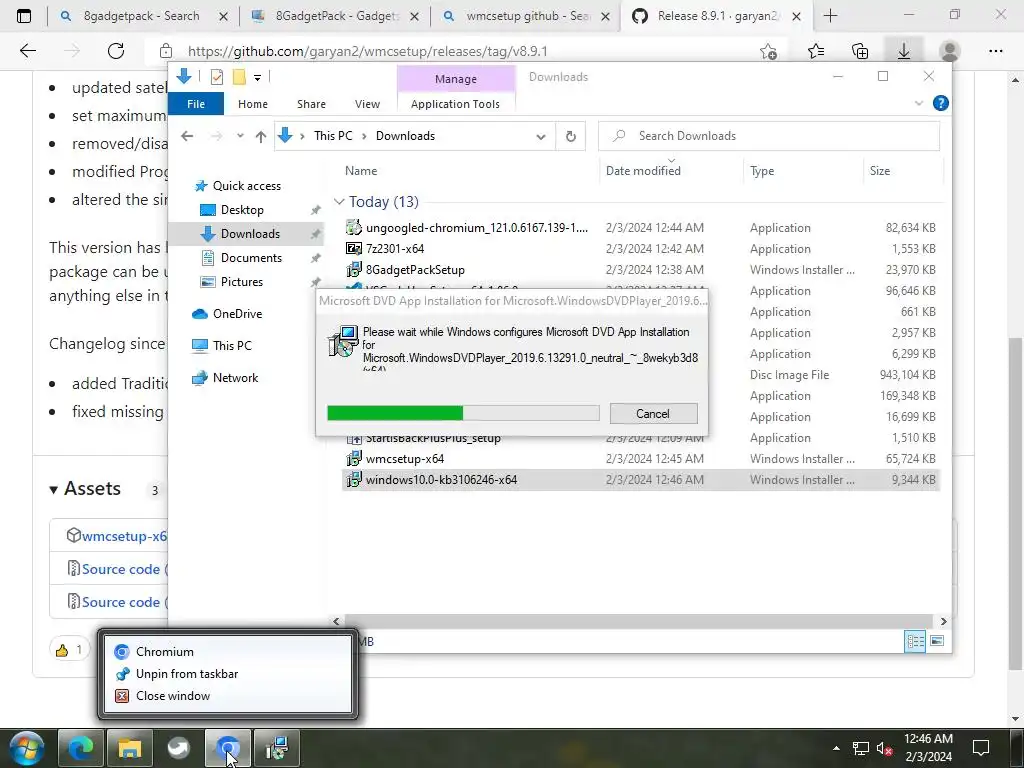Add this page to favorites star
This screenshot has width=1024, height=768.
click(x=769, y=51)
